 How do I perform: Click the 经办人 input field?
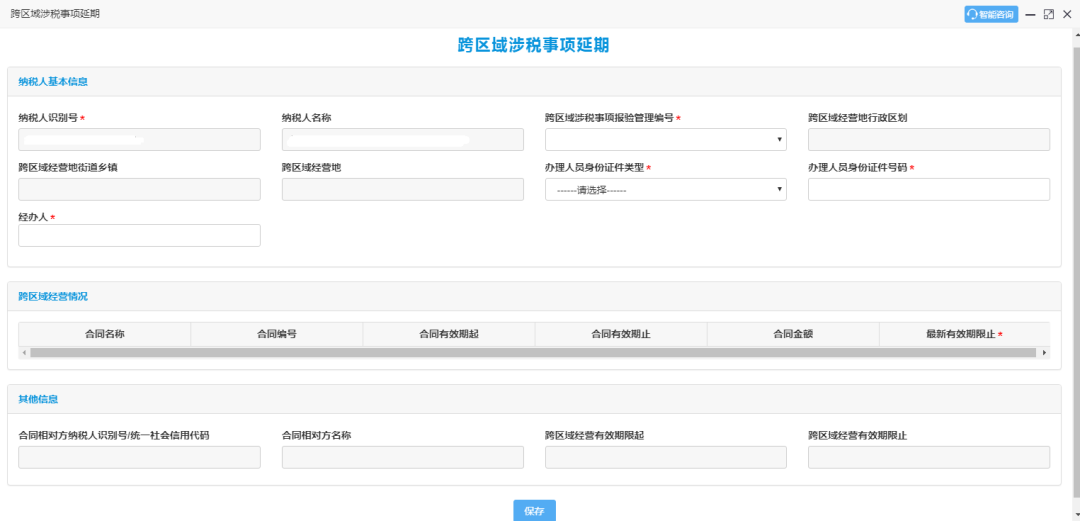click(139, 236)
